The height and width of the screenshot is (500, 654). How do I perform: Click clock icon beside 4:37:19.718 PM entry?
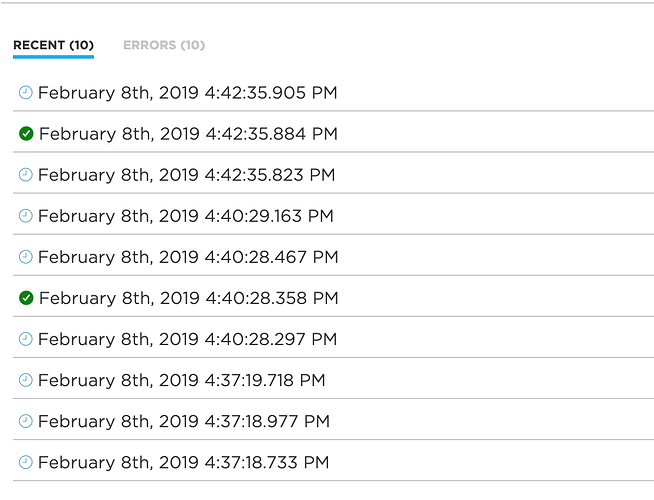26,380
